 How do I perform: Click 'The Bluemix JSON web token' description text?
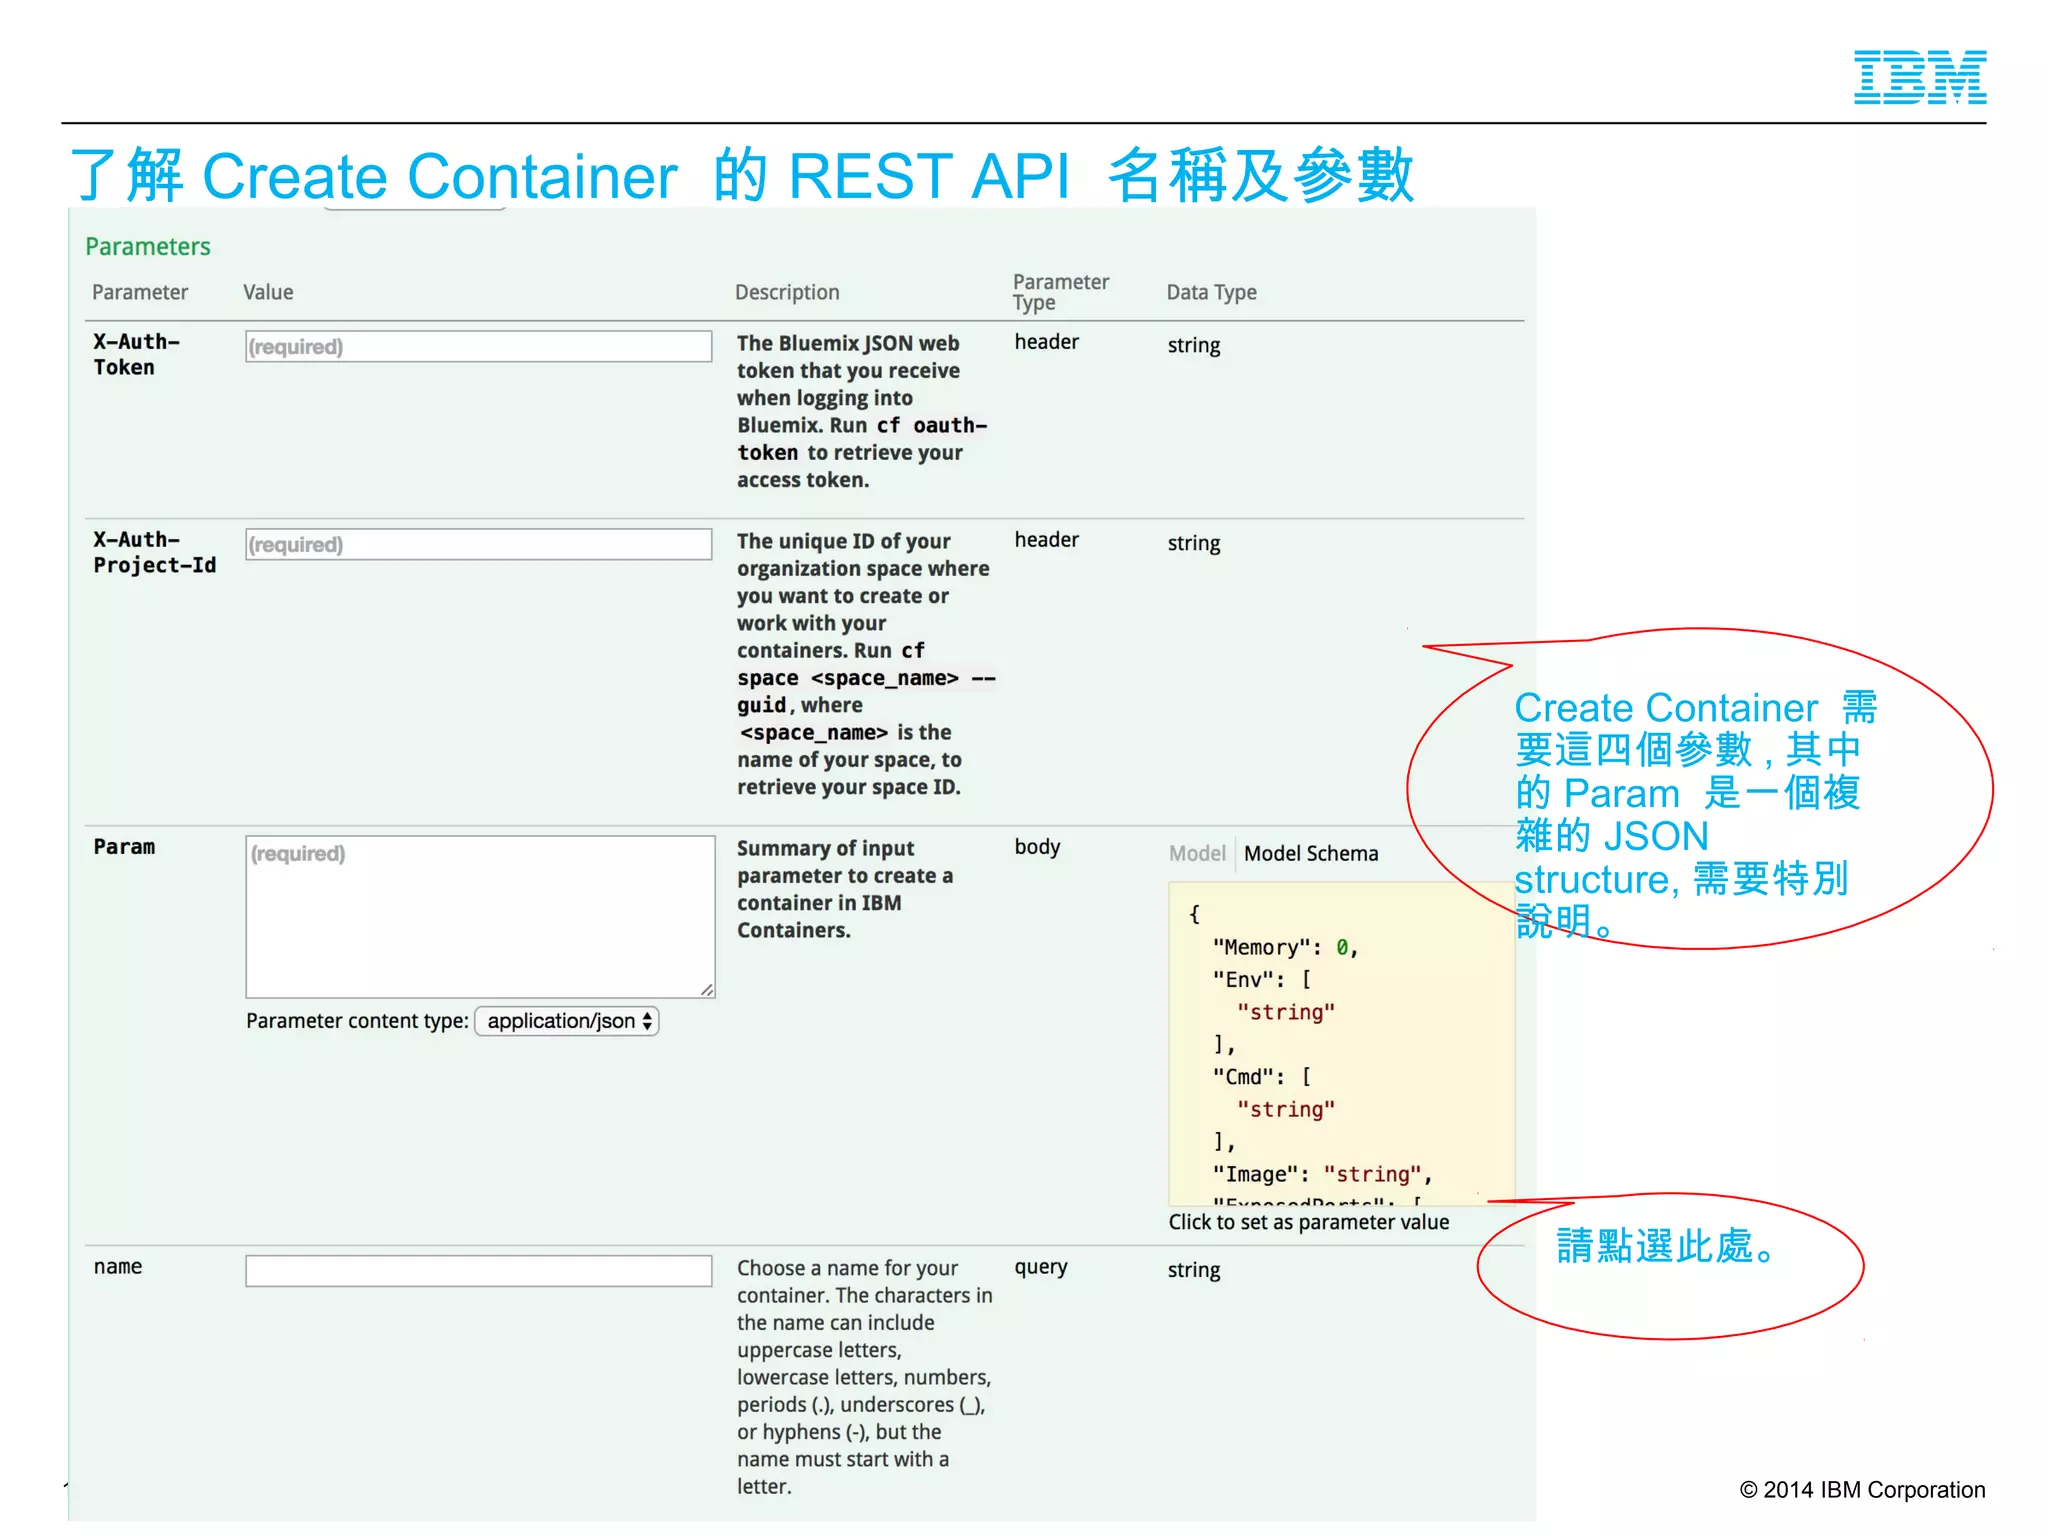[862, 411]
